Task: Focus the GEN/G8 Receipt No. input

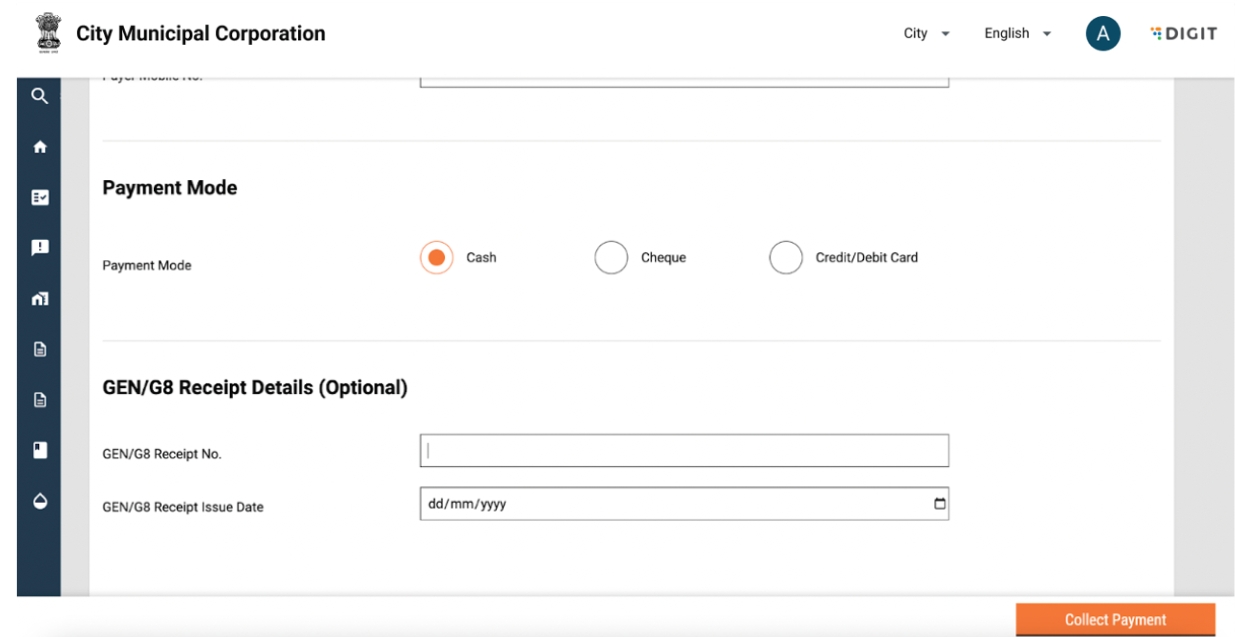Action: coord(684,451)
